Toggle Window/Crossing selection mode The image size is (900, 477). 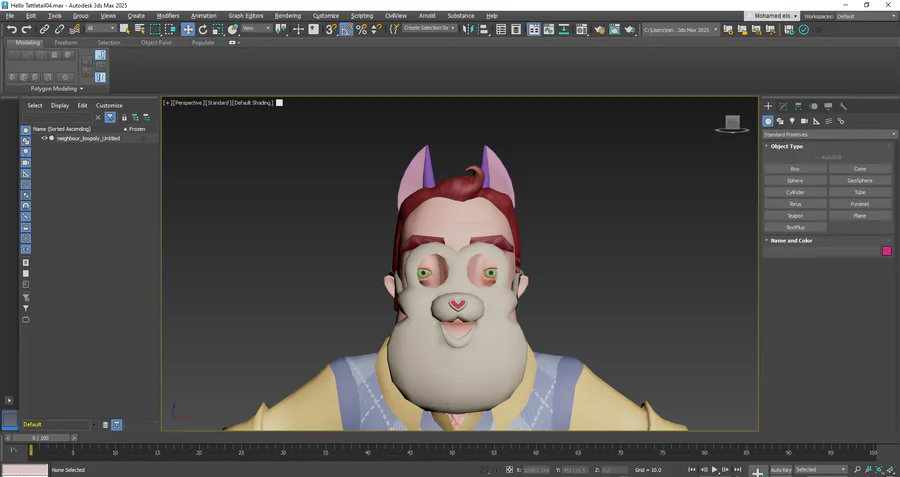point(170,29)
